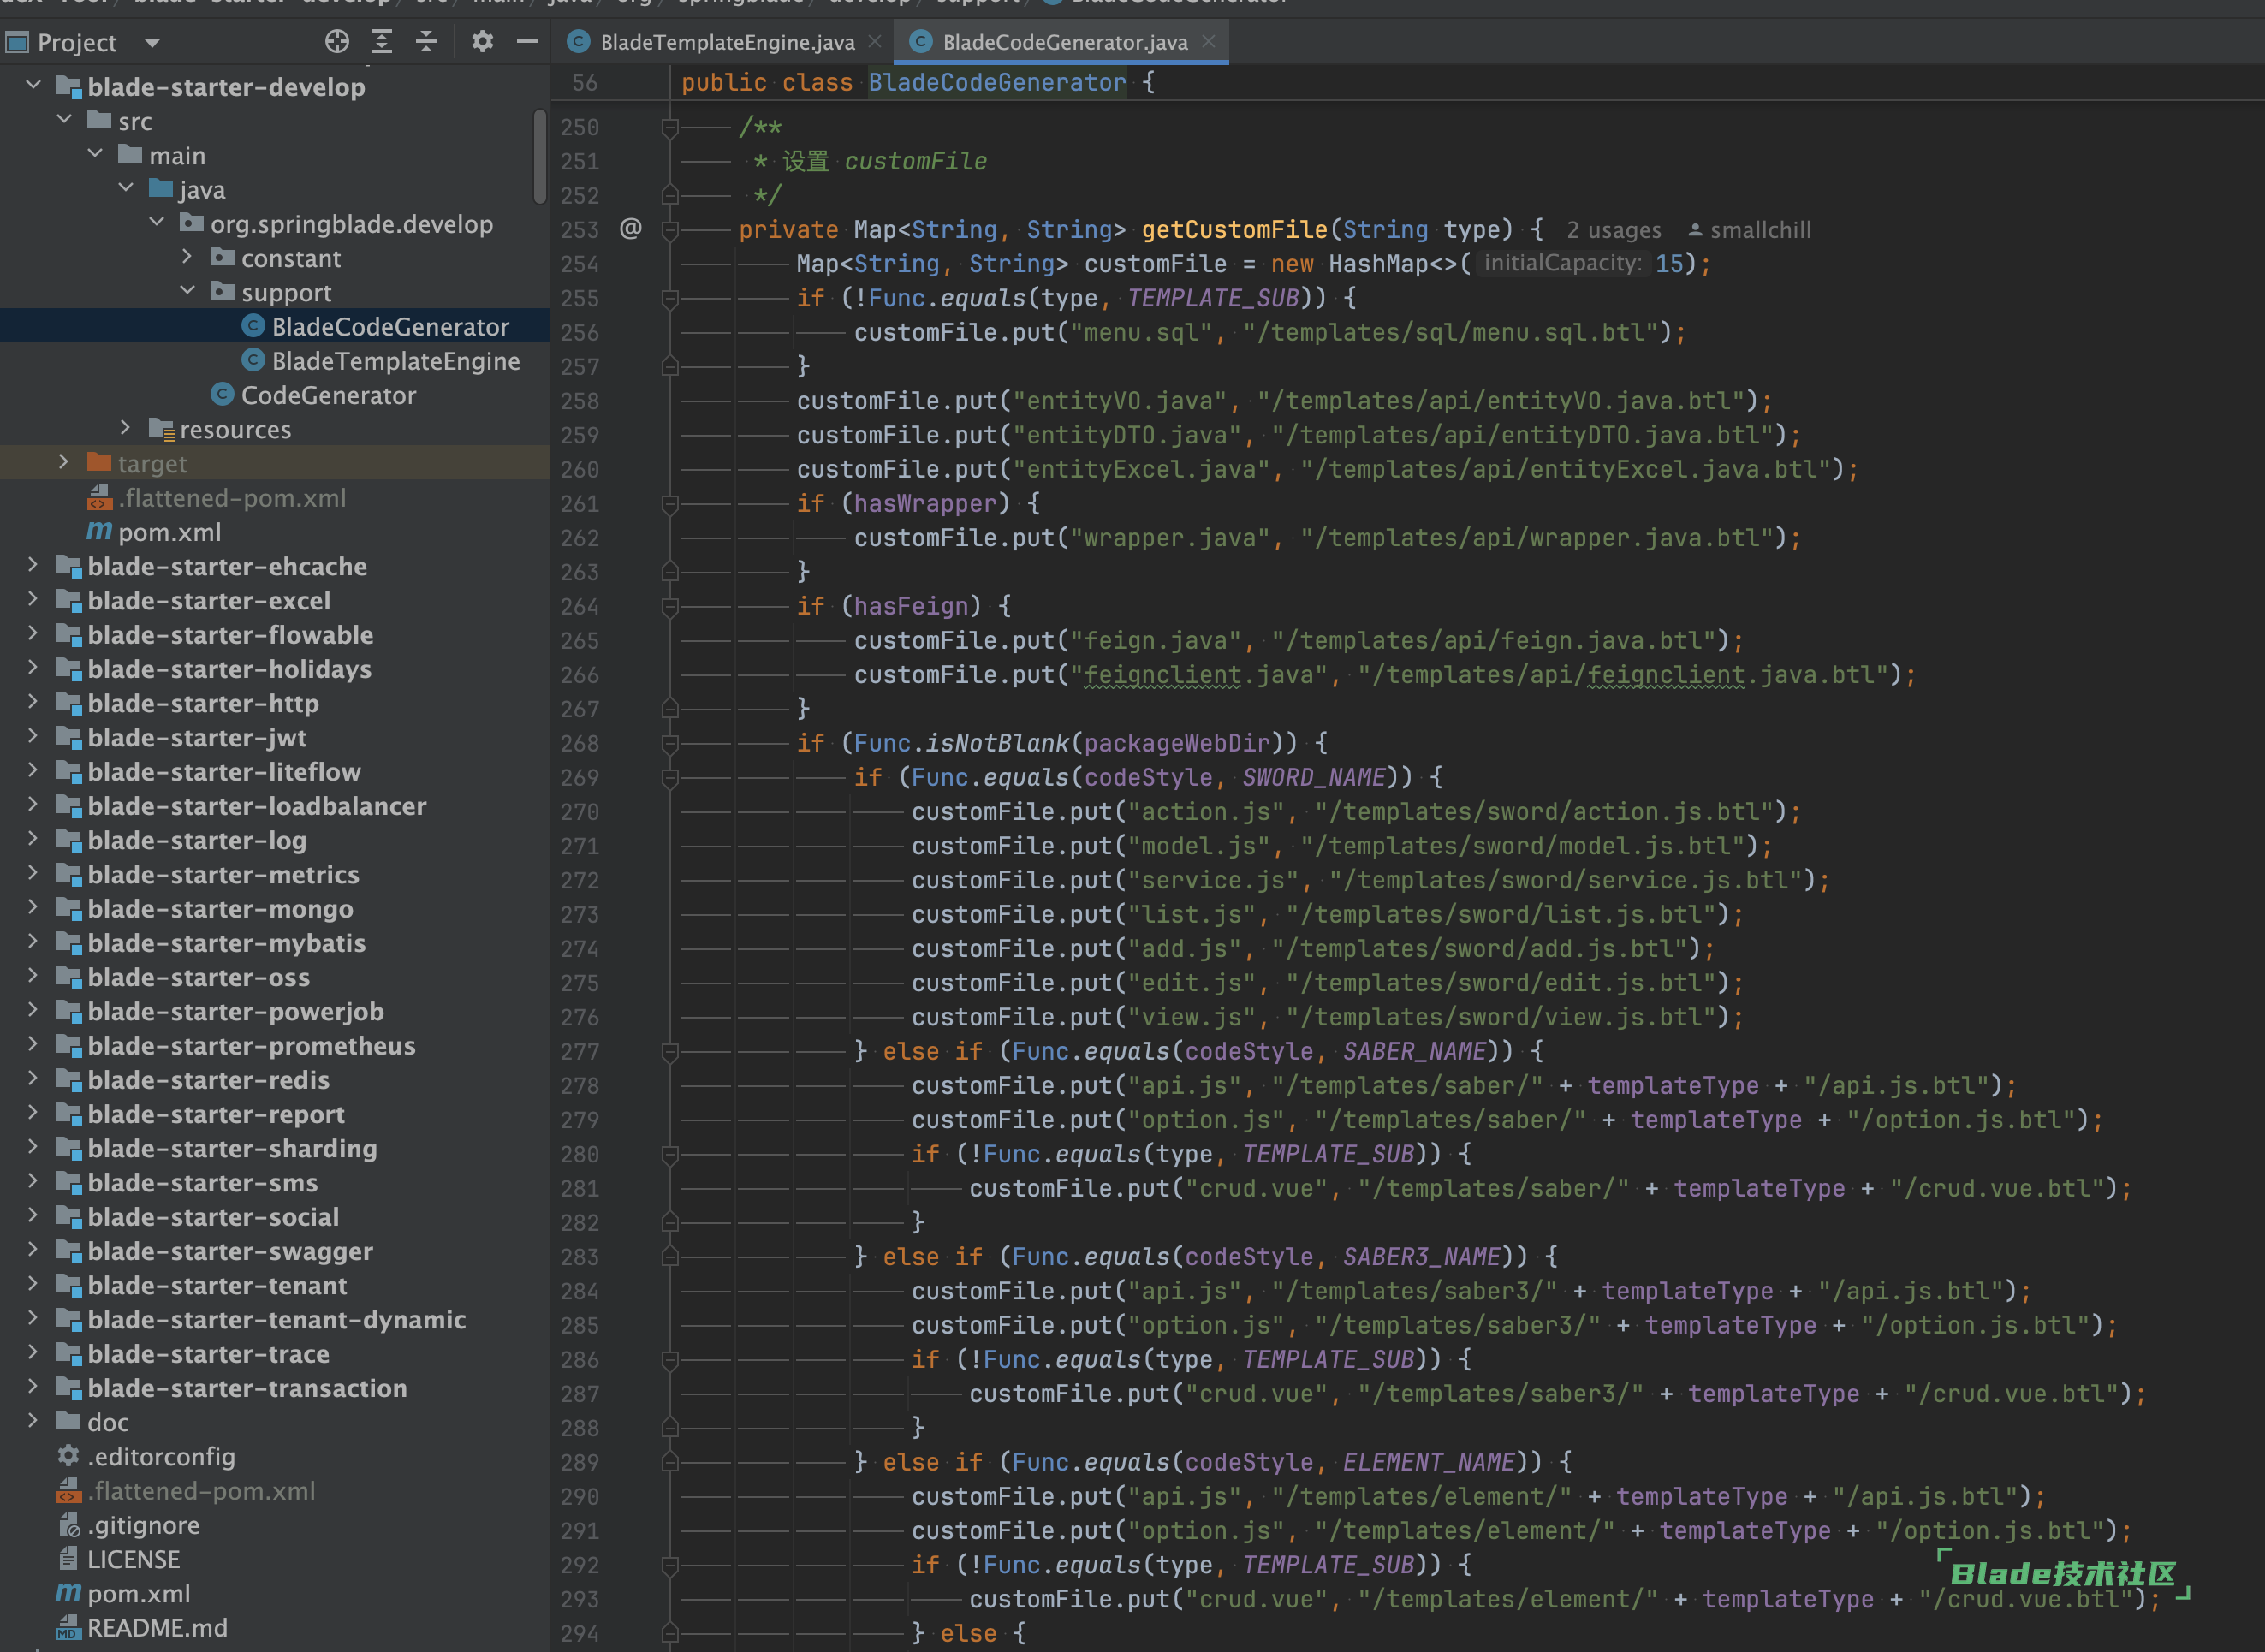Expand the doc folder
Image resolution: width=2265 pixels, height=1652 pixels.
coord(33,1420)
